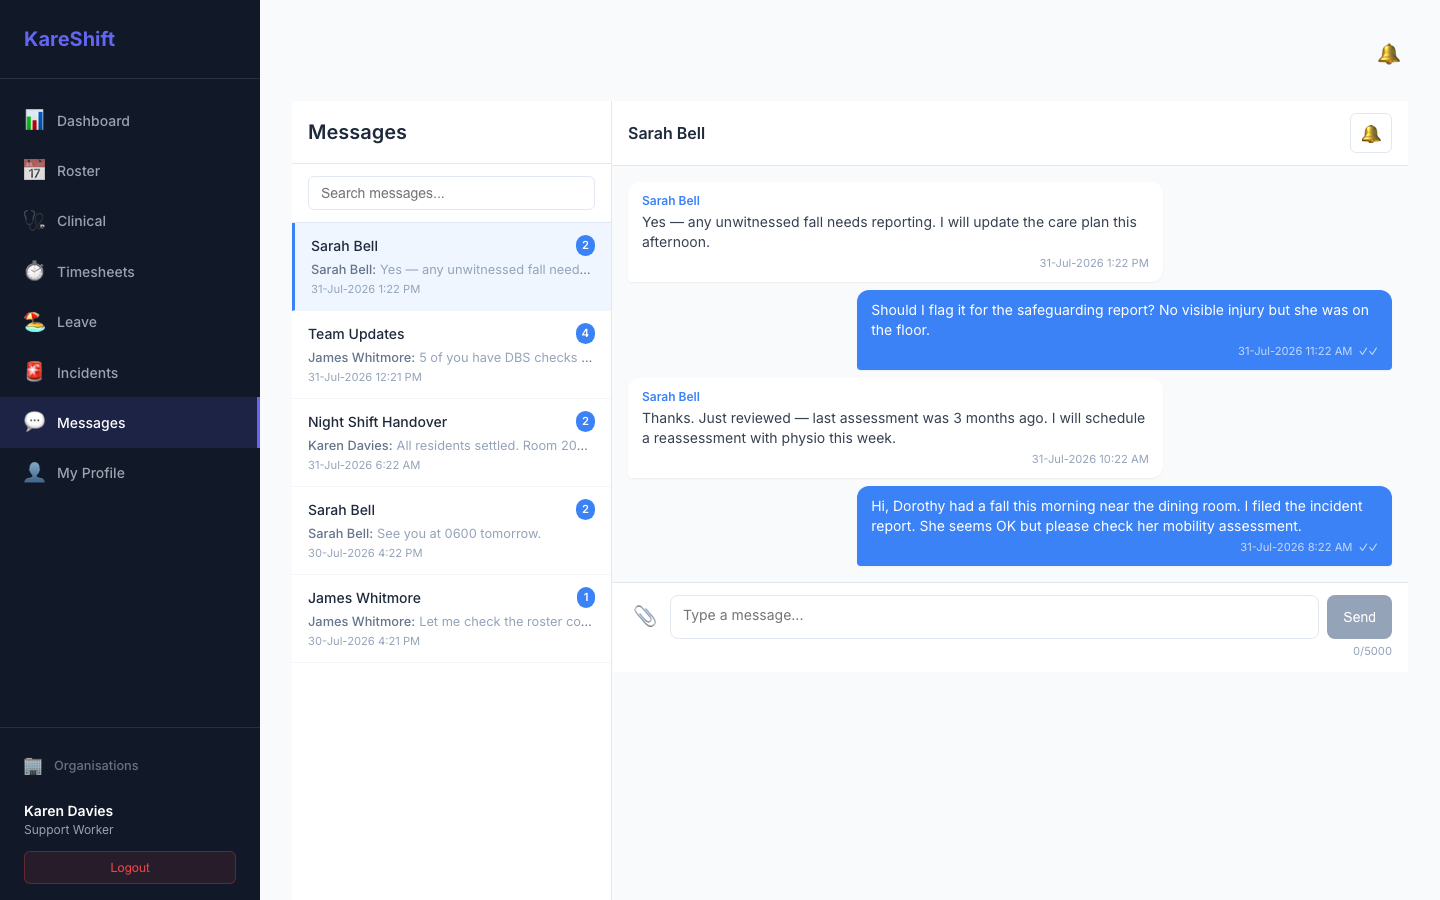The width and height of the screenshot is (1440, 900).
Task: Open the James Whitmore conversation
Action: point(452,619)
